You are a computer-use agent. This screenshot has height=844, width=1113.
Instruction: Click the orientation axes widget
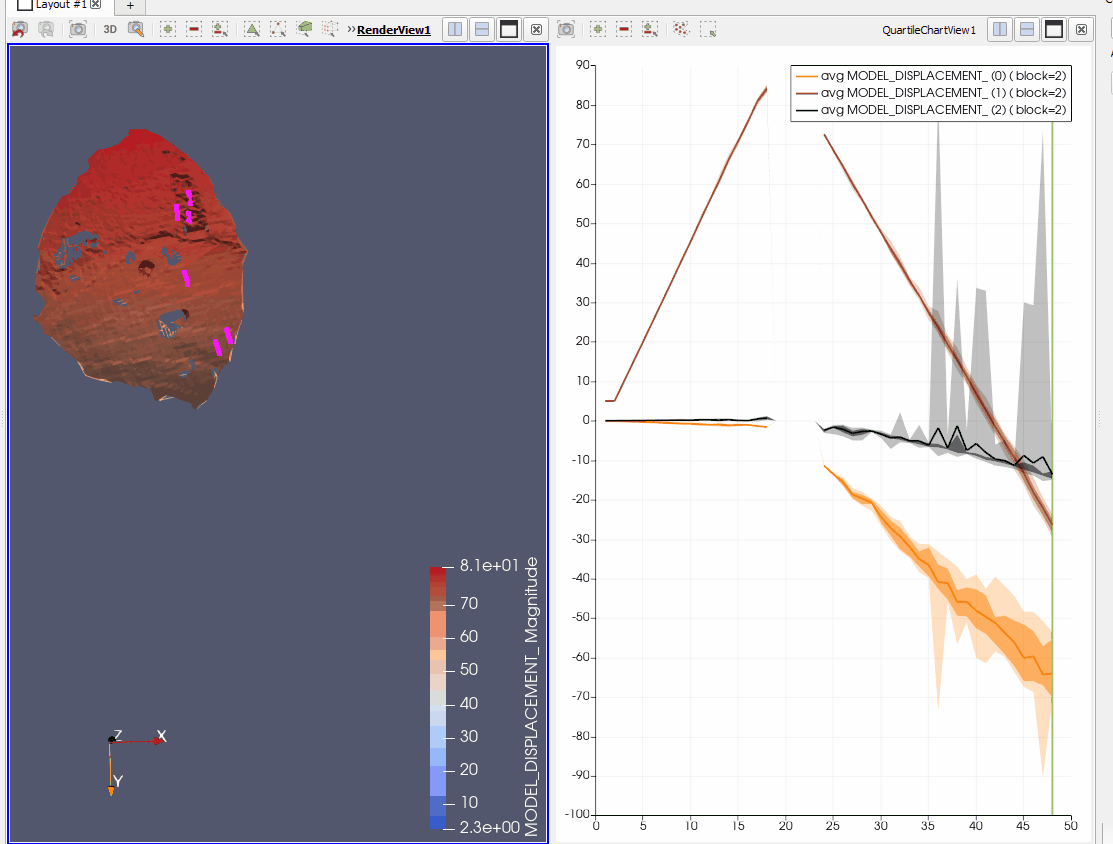coord(135,762)
